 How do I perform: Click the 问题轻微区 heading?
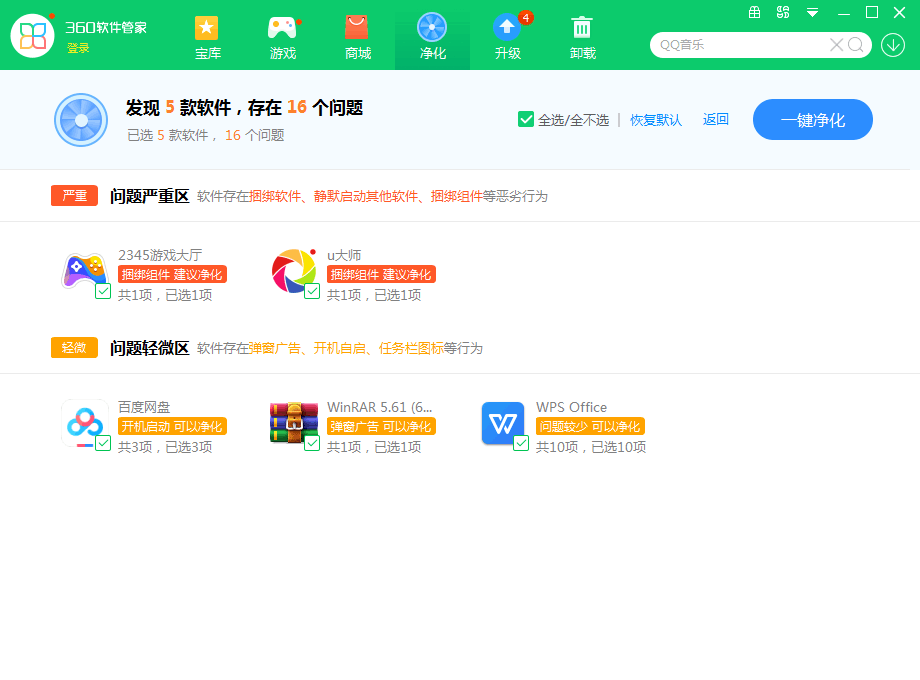(x=150, y=348)
